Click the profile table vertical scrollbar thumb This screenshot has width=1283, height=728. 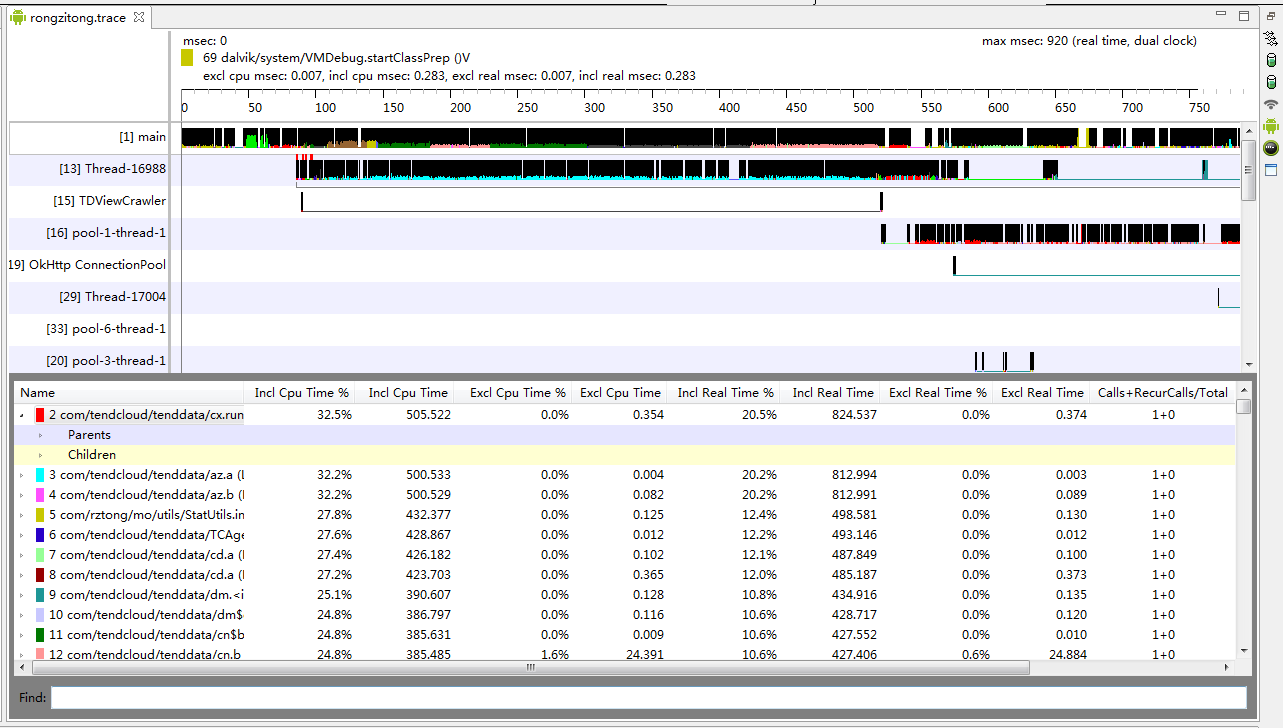tap(1243, 406)
